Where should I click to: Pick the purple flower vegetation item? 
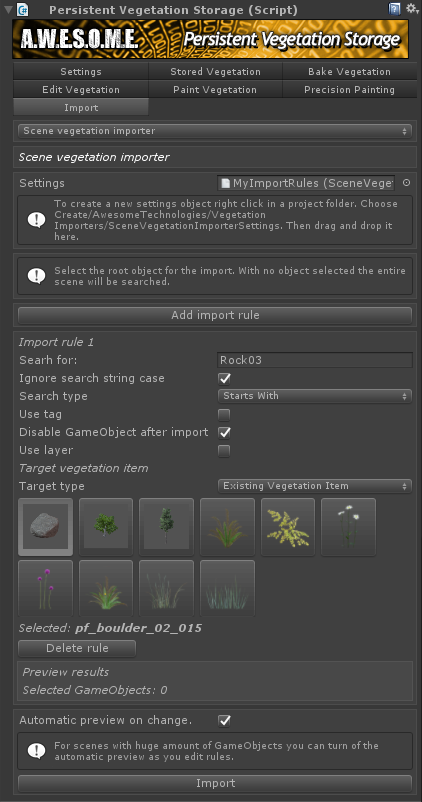coord(46,588)
